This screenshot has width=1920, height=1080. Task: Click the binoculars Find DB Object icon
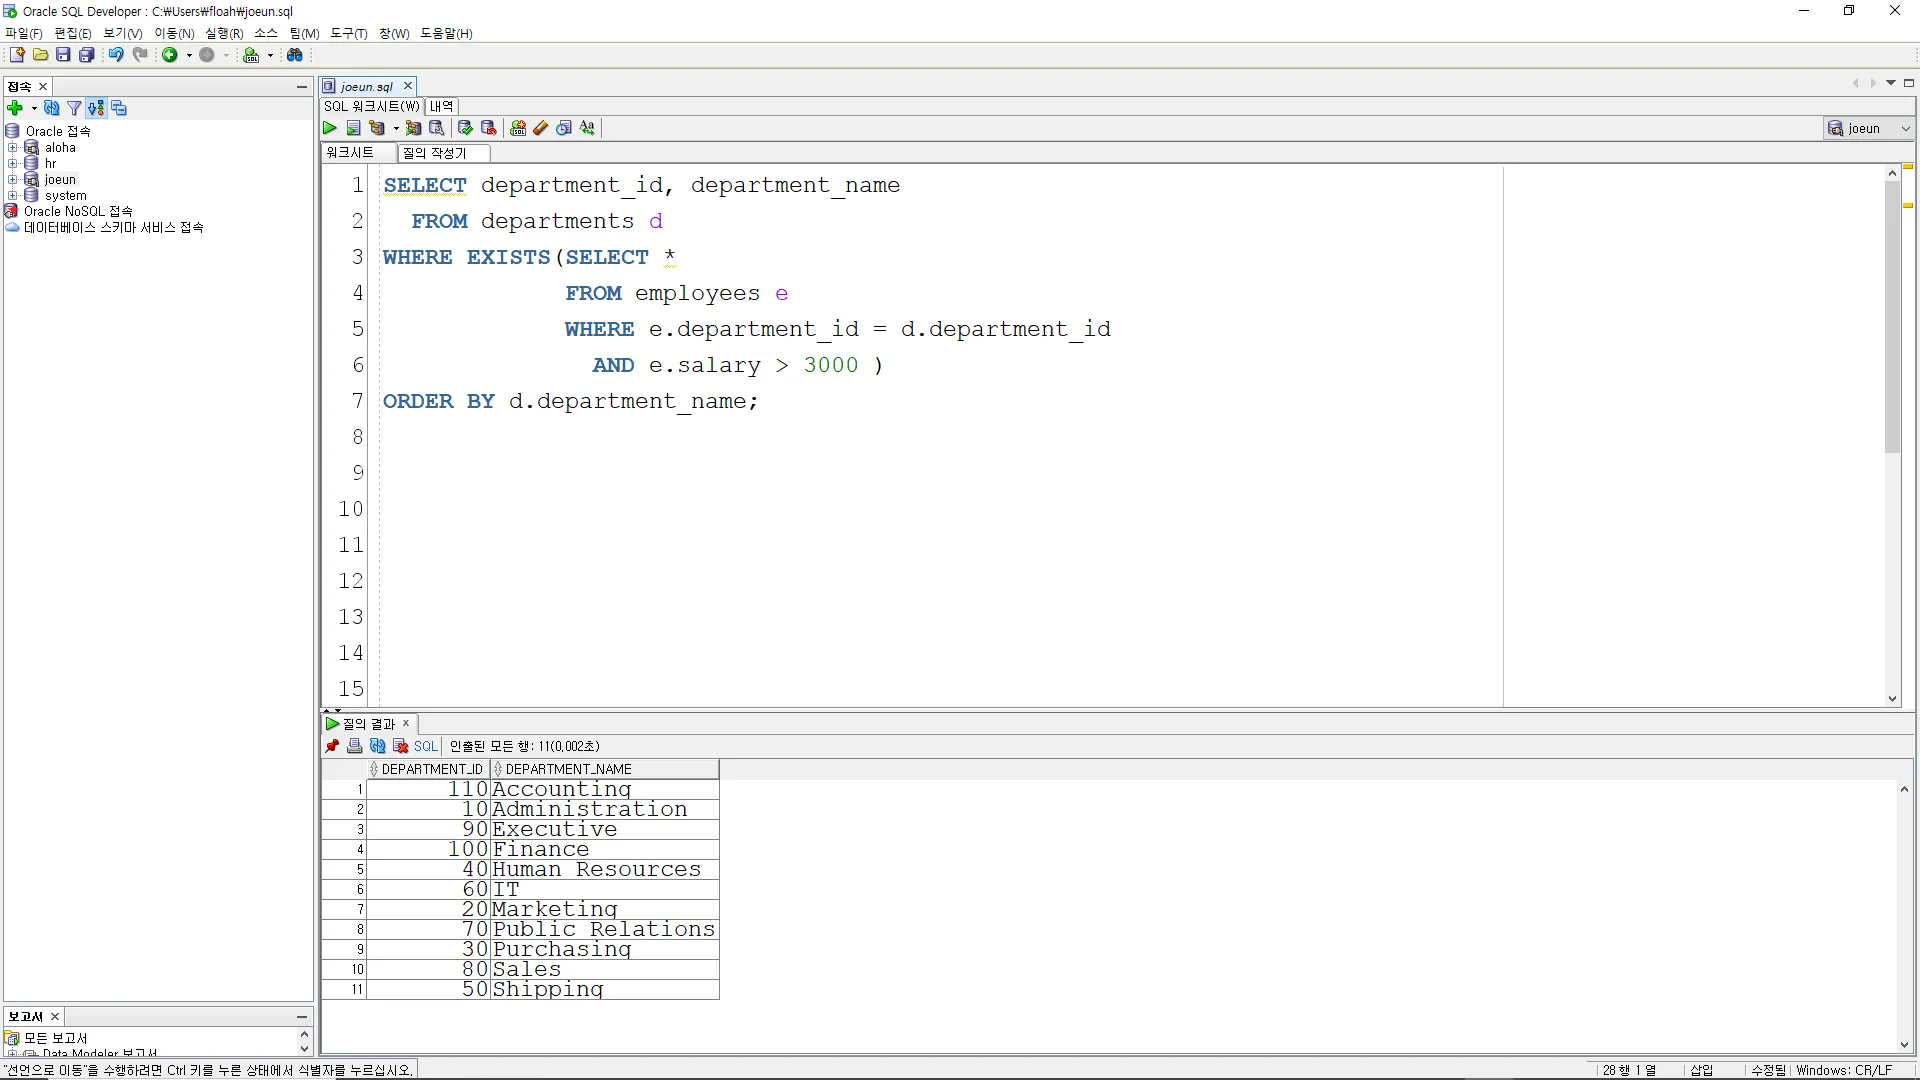295,55
